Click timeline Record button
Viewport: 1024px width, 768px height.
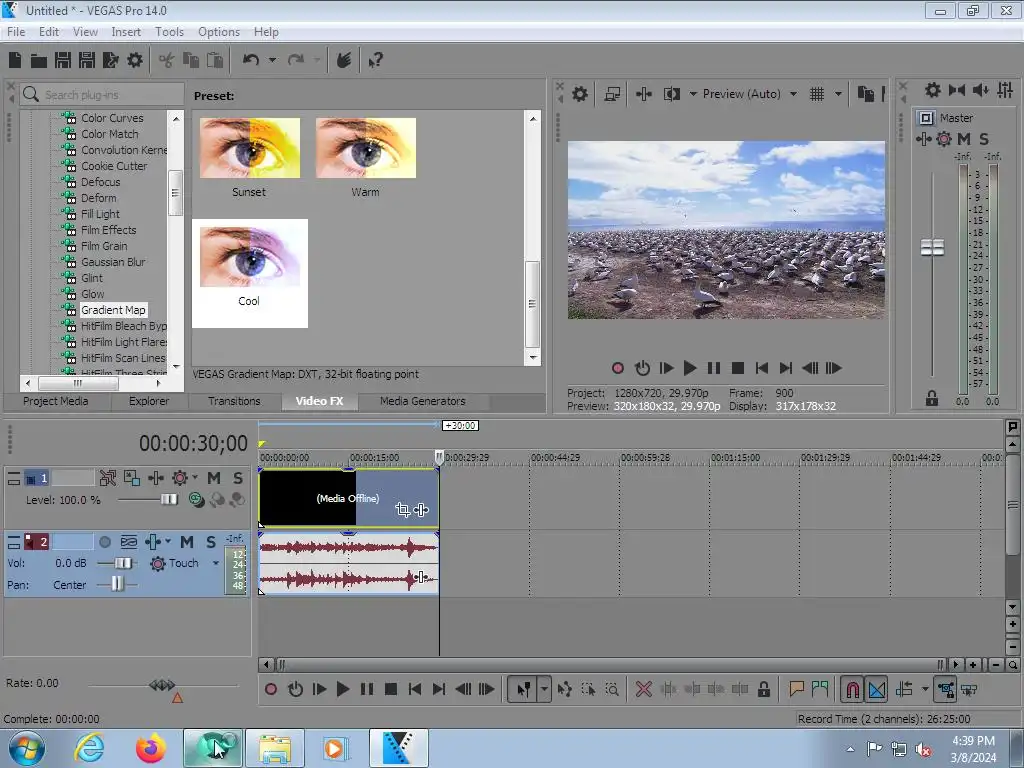pos(270,689)
